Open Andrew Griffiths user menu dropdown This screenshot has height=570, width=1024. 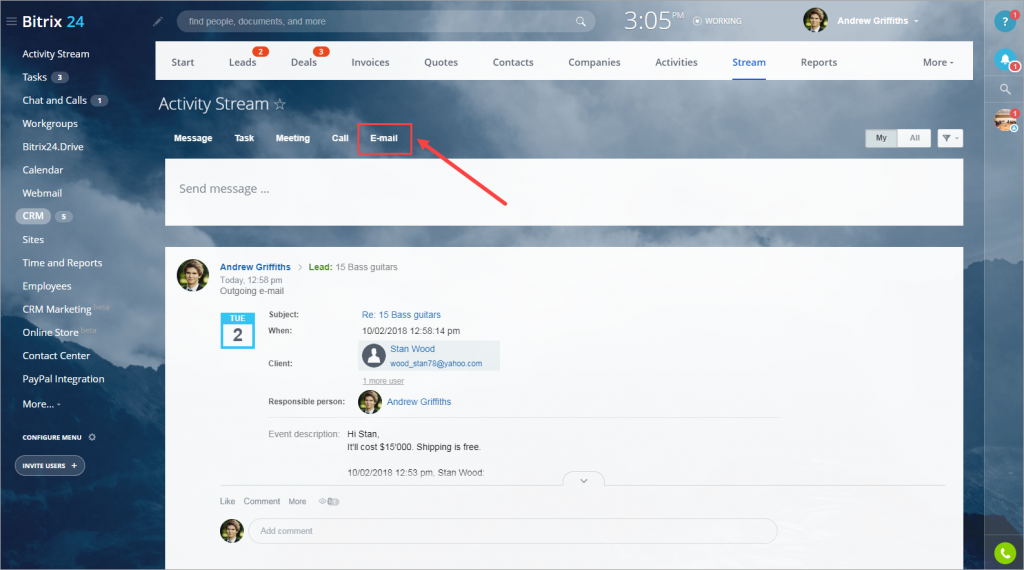pos(877,21)
